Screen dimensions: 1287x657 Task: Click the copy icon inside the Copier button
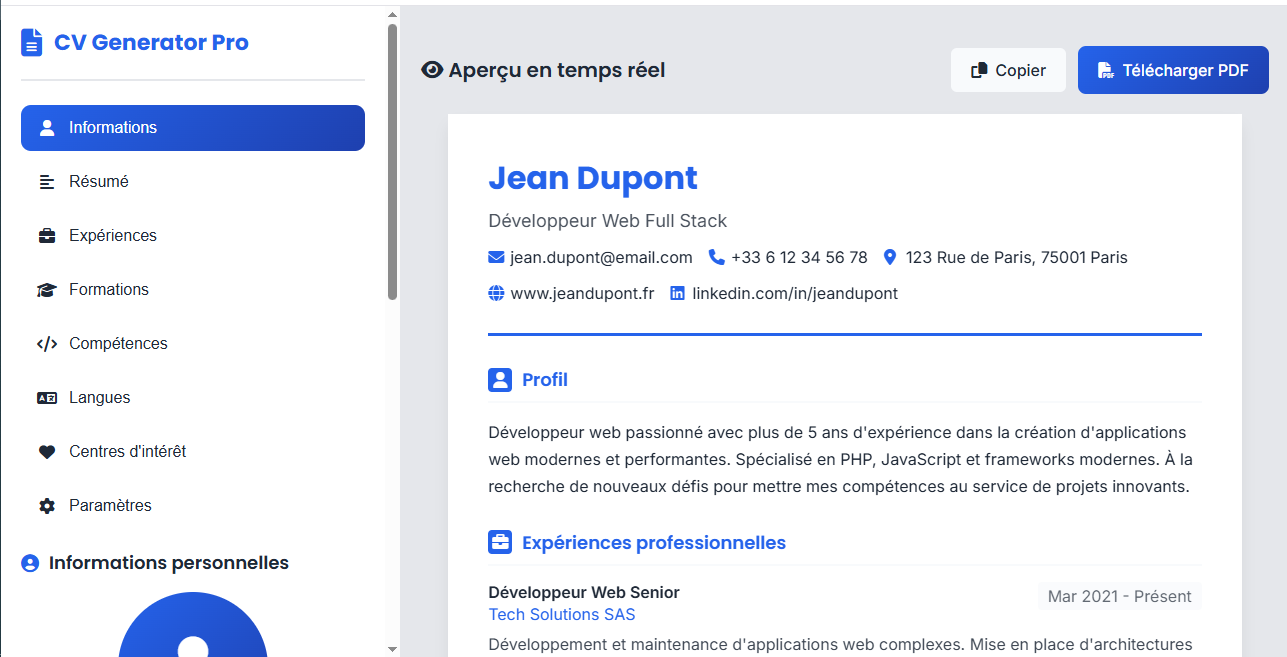coord(977,70)
